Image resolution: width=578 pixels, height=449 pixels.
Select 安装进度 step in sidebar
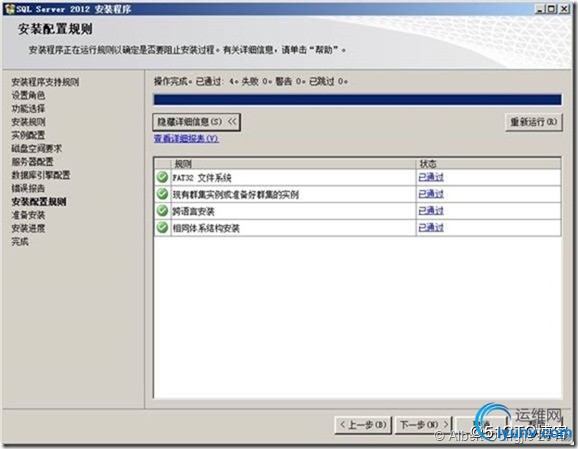[x=28, y=228]
